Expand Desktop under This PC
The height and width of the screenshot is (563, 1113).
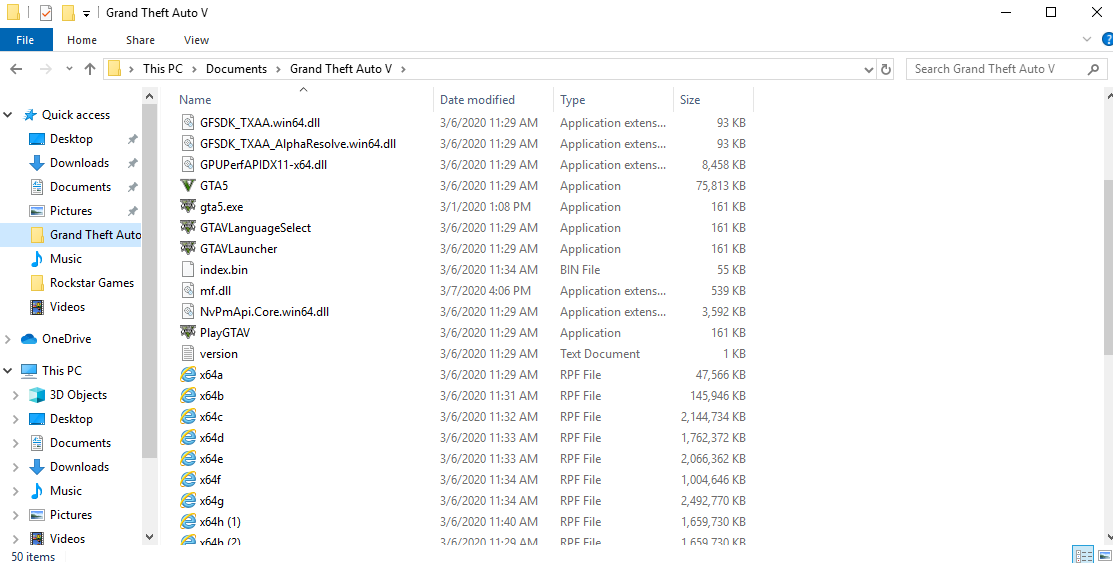coord(16,419)
